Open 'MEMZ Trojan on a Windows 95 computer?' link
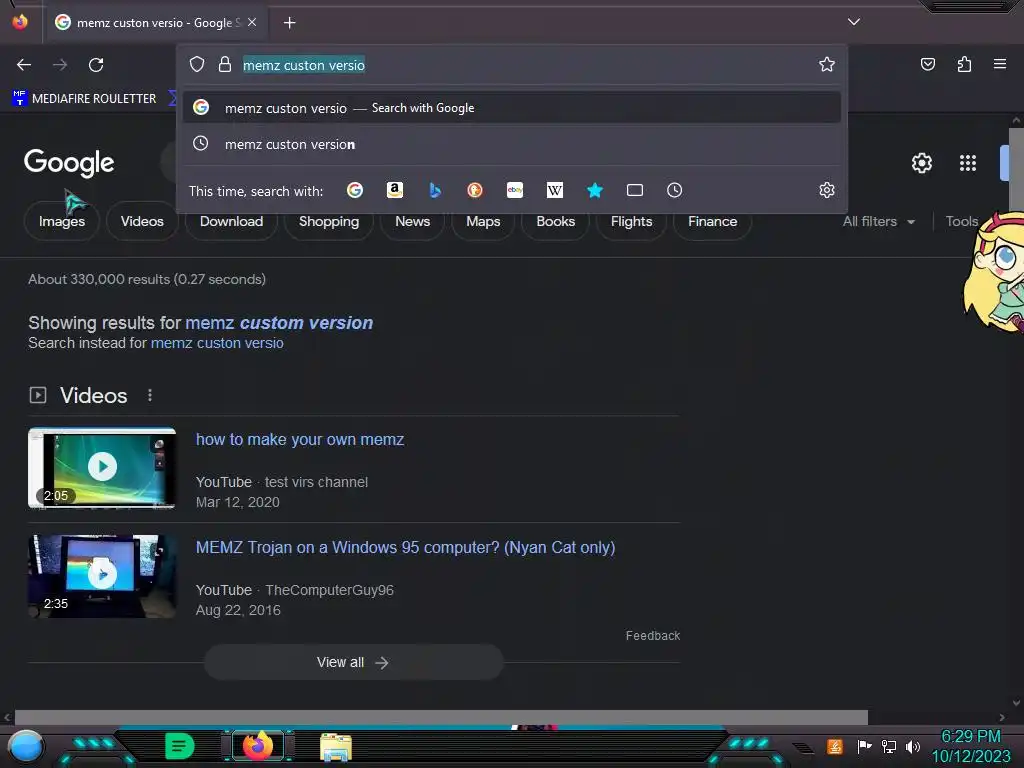The image size is (1024, 768). tap(406, 547)
